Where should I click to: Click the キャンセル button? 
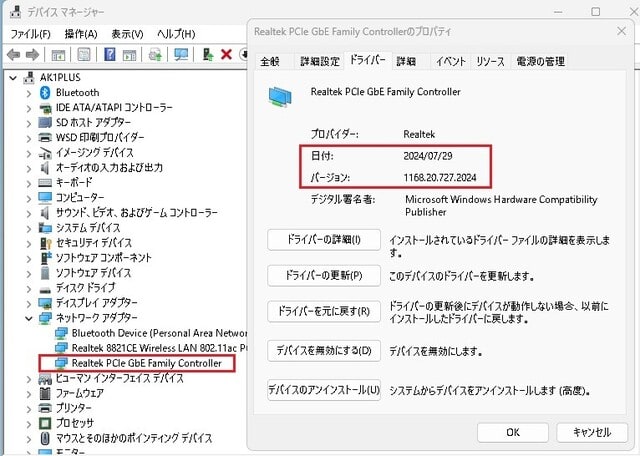click(x=592, y=432)
